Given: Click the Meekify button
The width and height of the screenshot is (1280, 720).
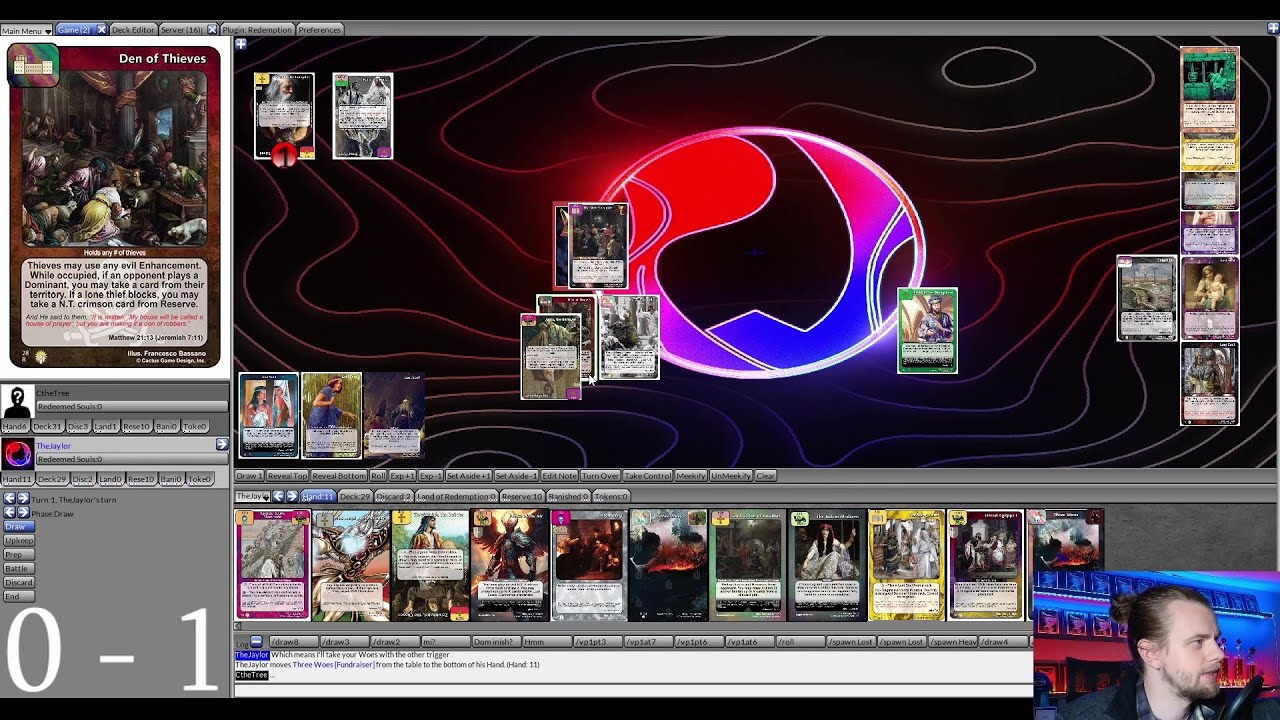Looking at the screenshot, I should coord(691,476).
